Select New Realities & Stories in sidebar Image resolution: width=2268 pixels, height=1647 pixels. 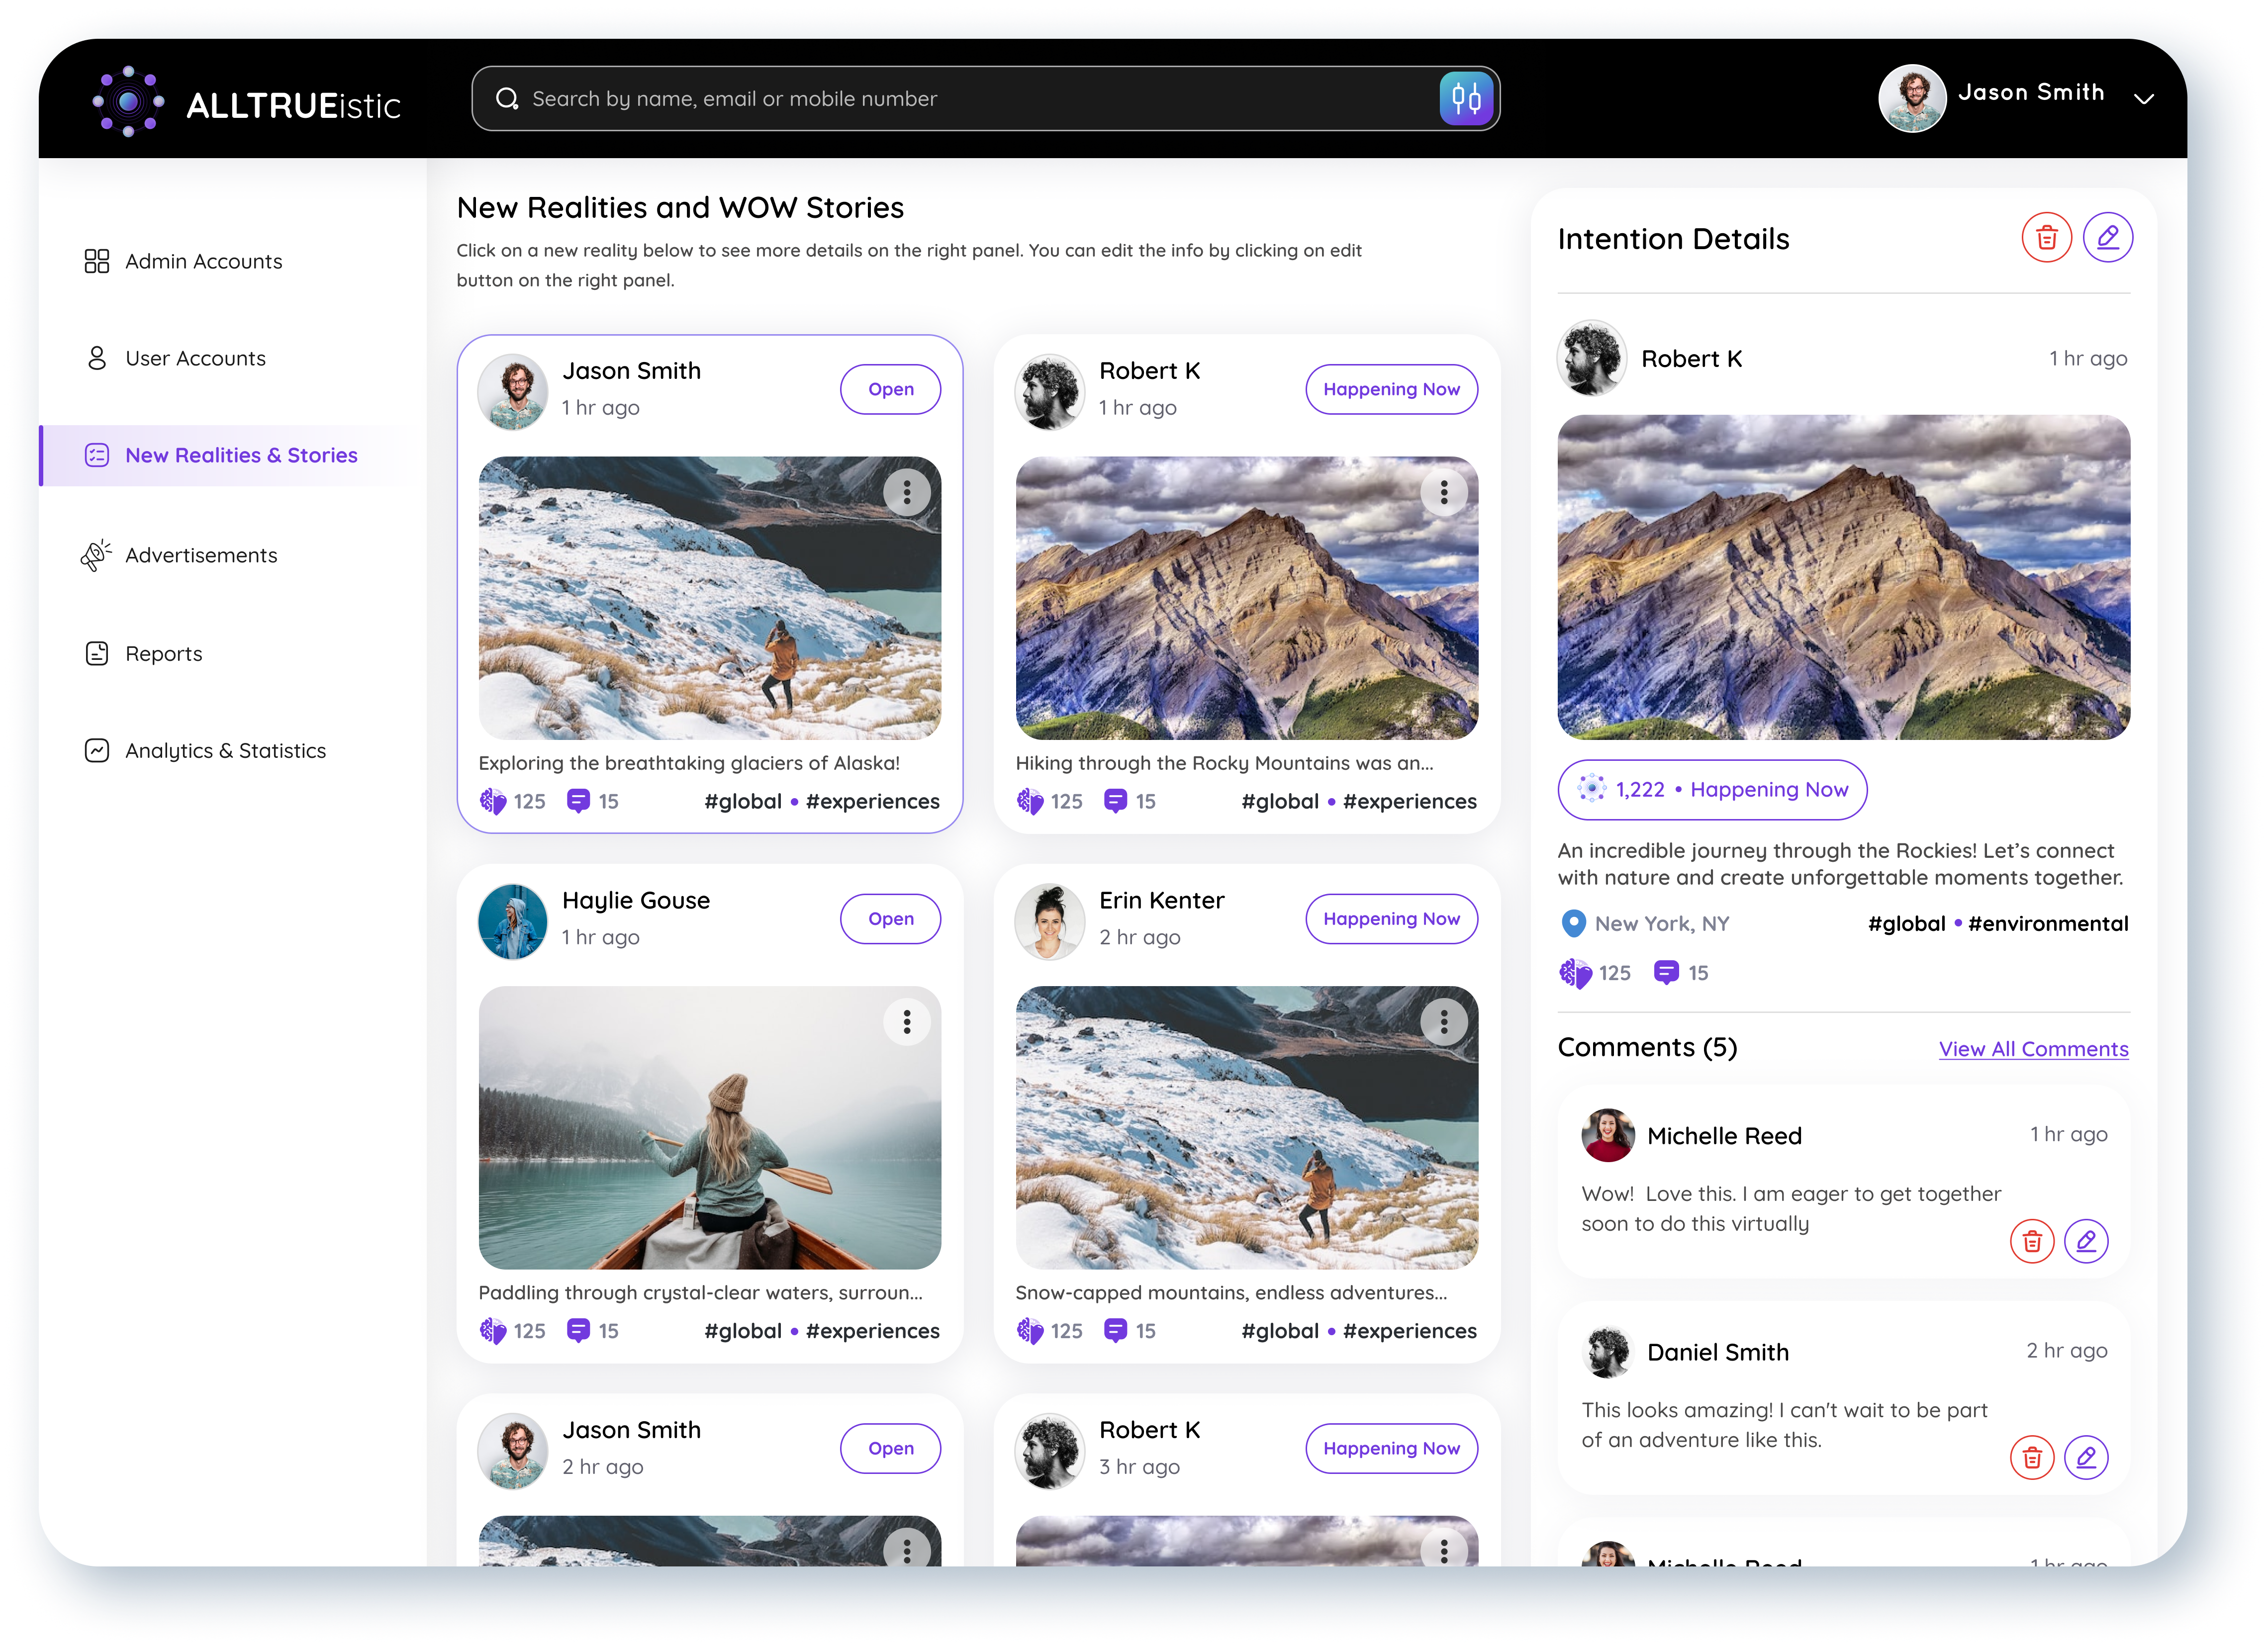coord(232,455)
